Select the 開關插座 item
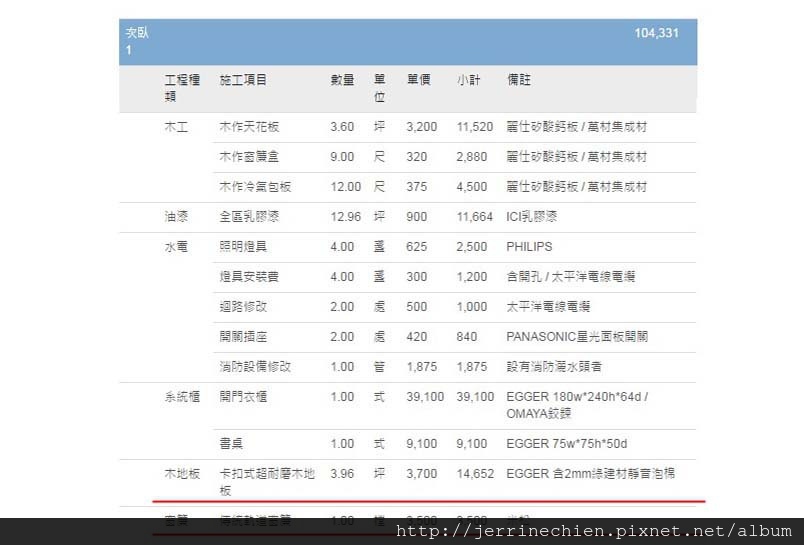Screen dimensions: 804x545 [x=243, y=336]
